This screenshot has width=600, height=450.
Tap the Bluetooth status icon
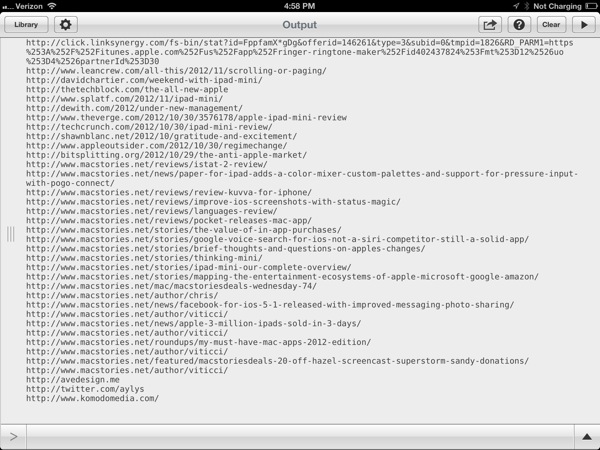point(527,6)
